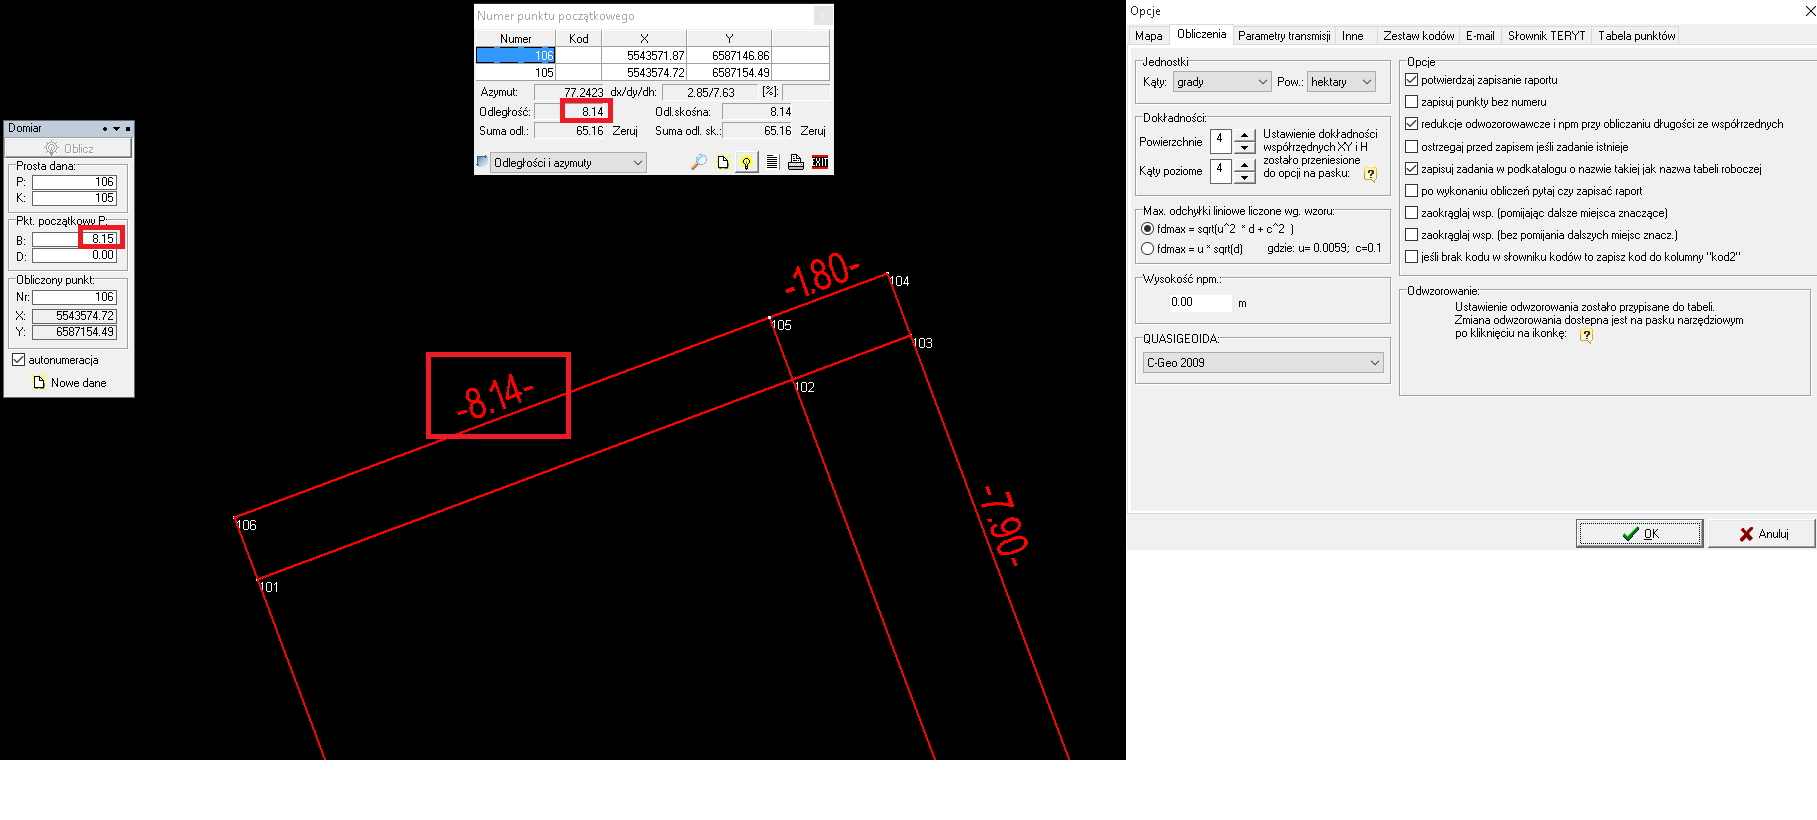Enable 'jeśli brak kodu w słowniku' checkbox

click(x=1412, y=257)
